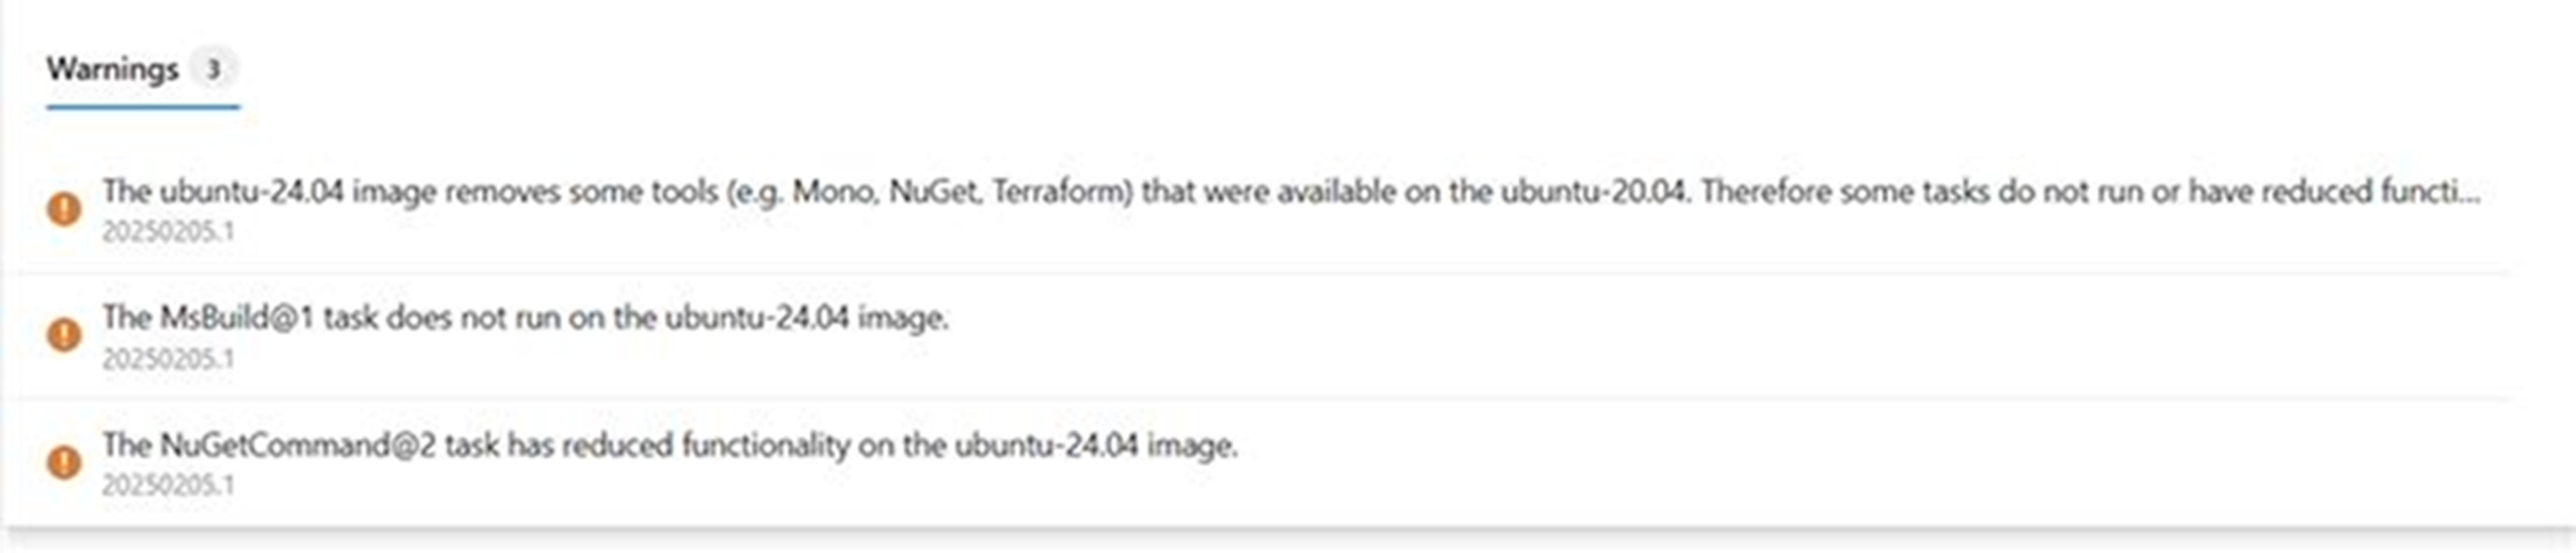Open the warning about ubuntu-24.04 removing tools
Screen dimensions: 2576x553
click(x=1290, y=191)
